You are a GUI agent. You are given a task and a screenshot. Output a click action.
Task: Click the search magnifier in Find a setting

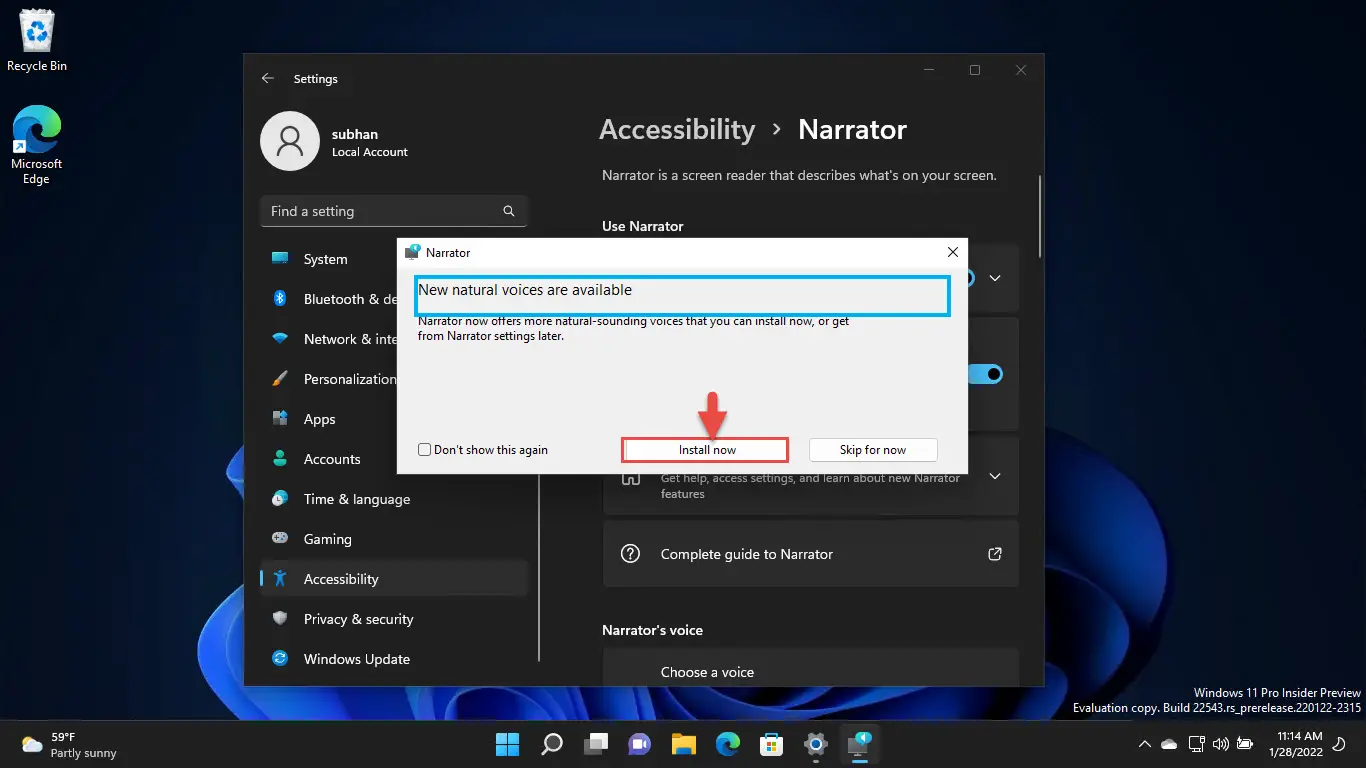click(x=509, y=211)
